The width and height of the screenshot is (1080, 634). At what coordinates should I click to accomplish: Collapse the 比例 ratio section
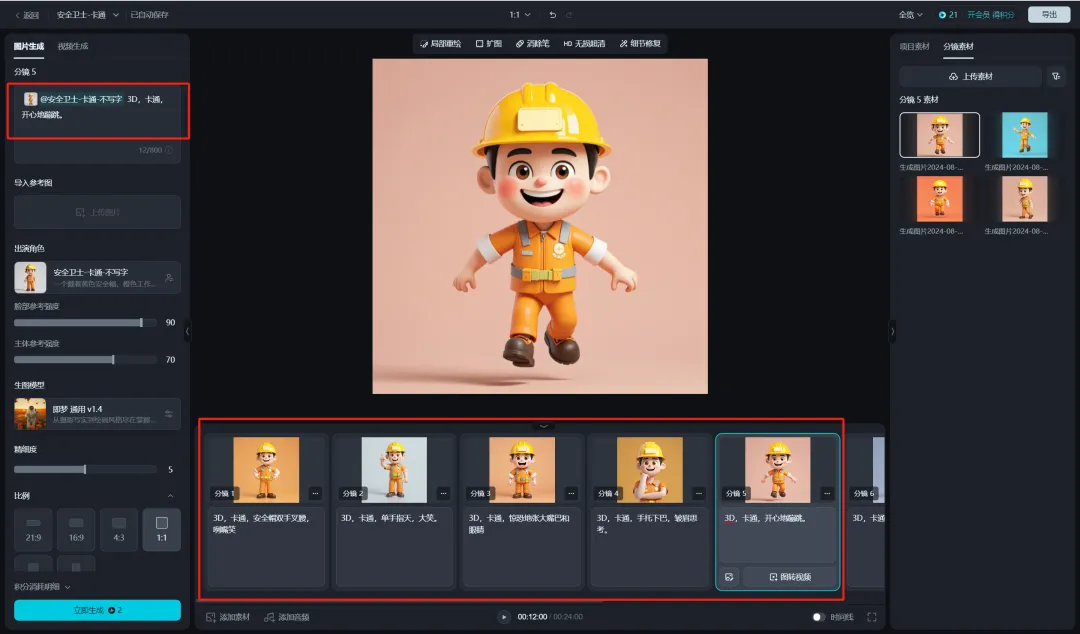(x=170, y=496)
